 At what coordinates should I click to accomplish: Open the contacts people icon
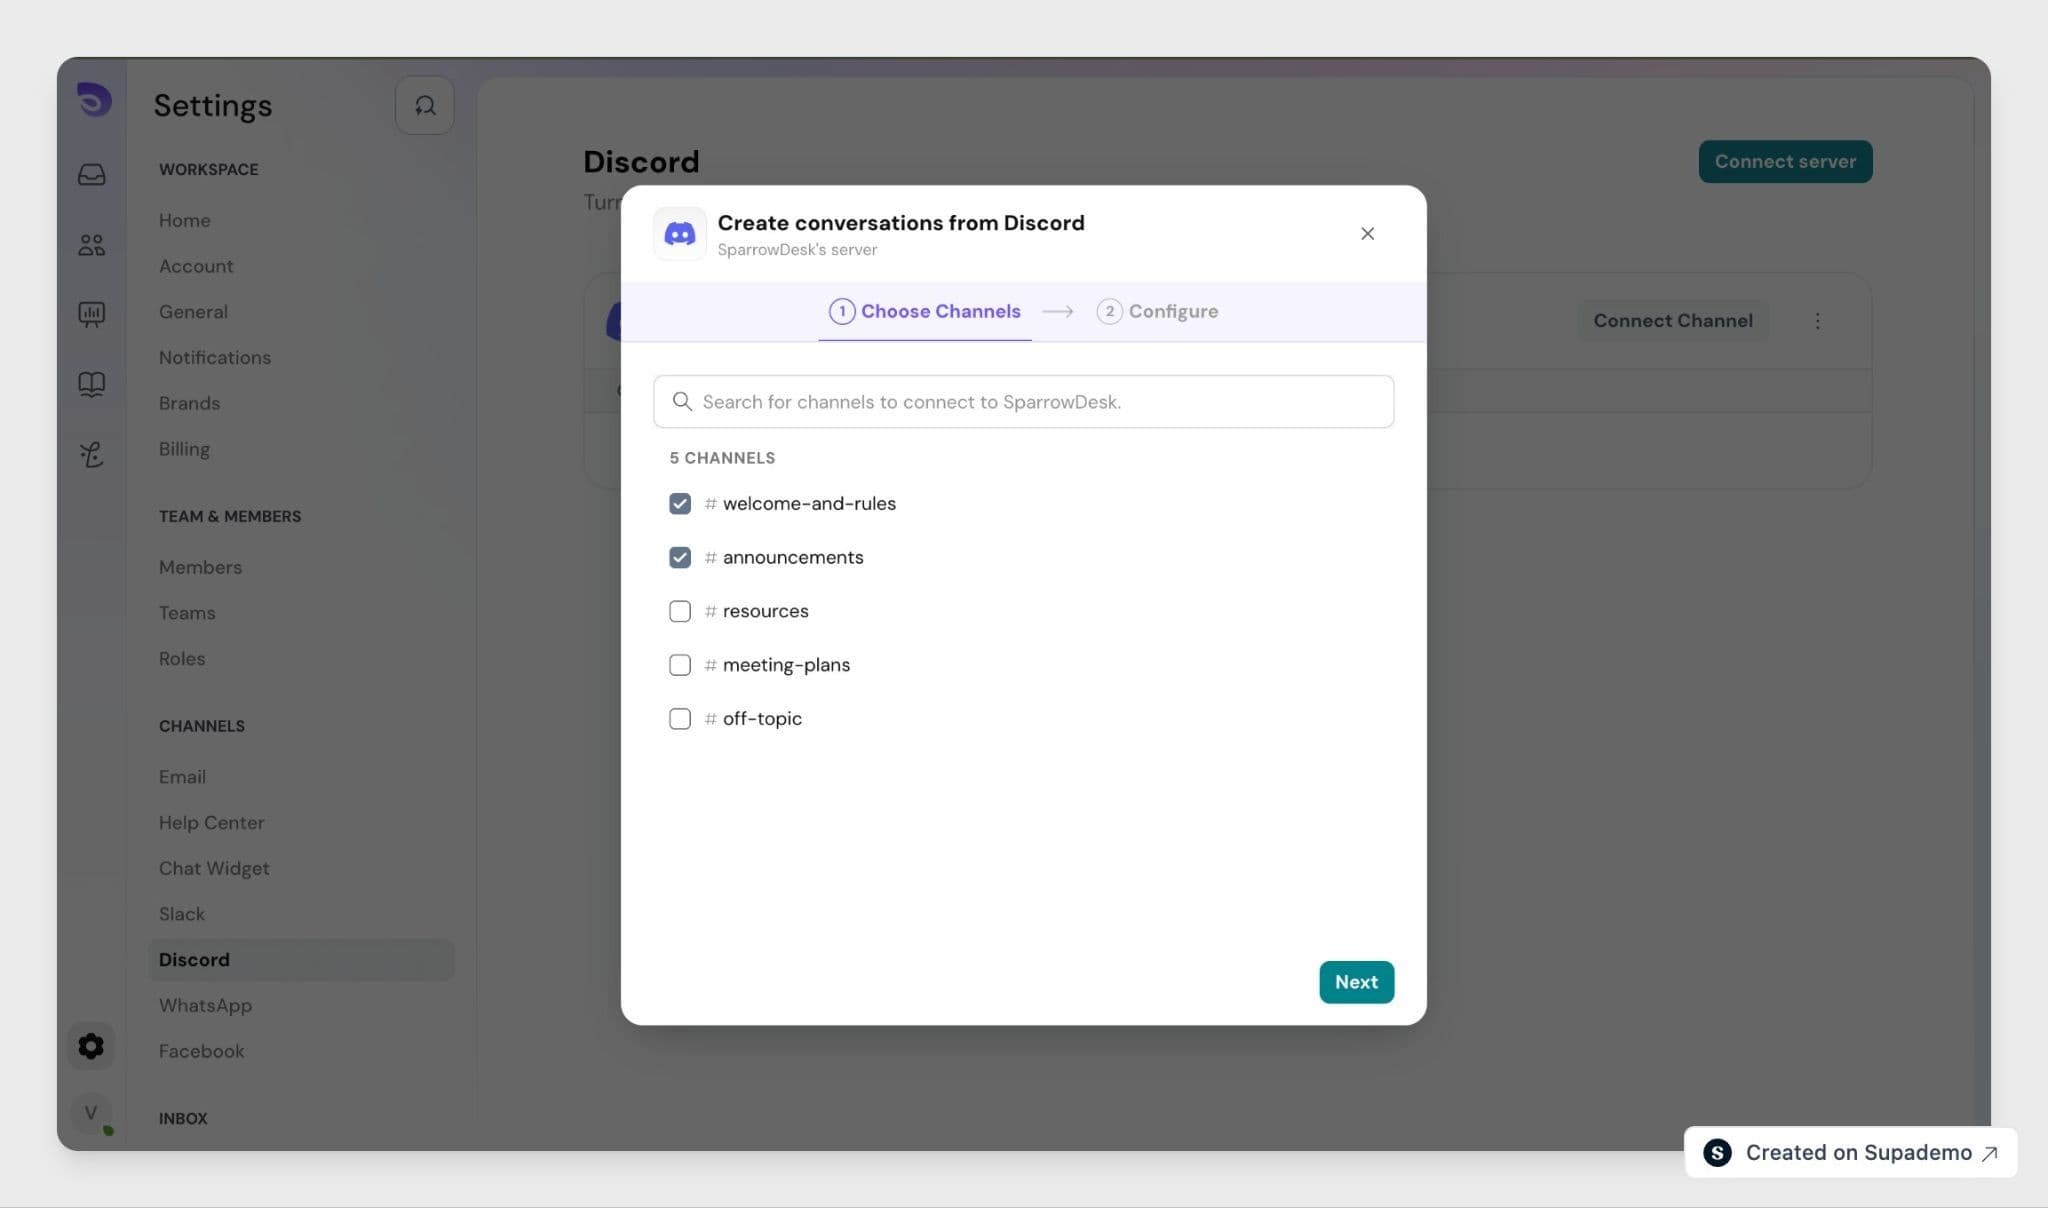point(92,245)
